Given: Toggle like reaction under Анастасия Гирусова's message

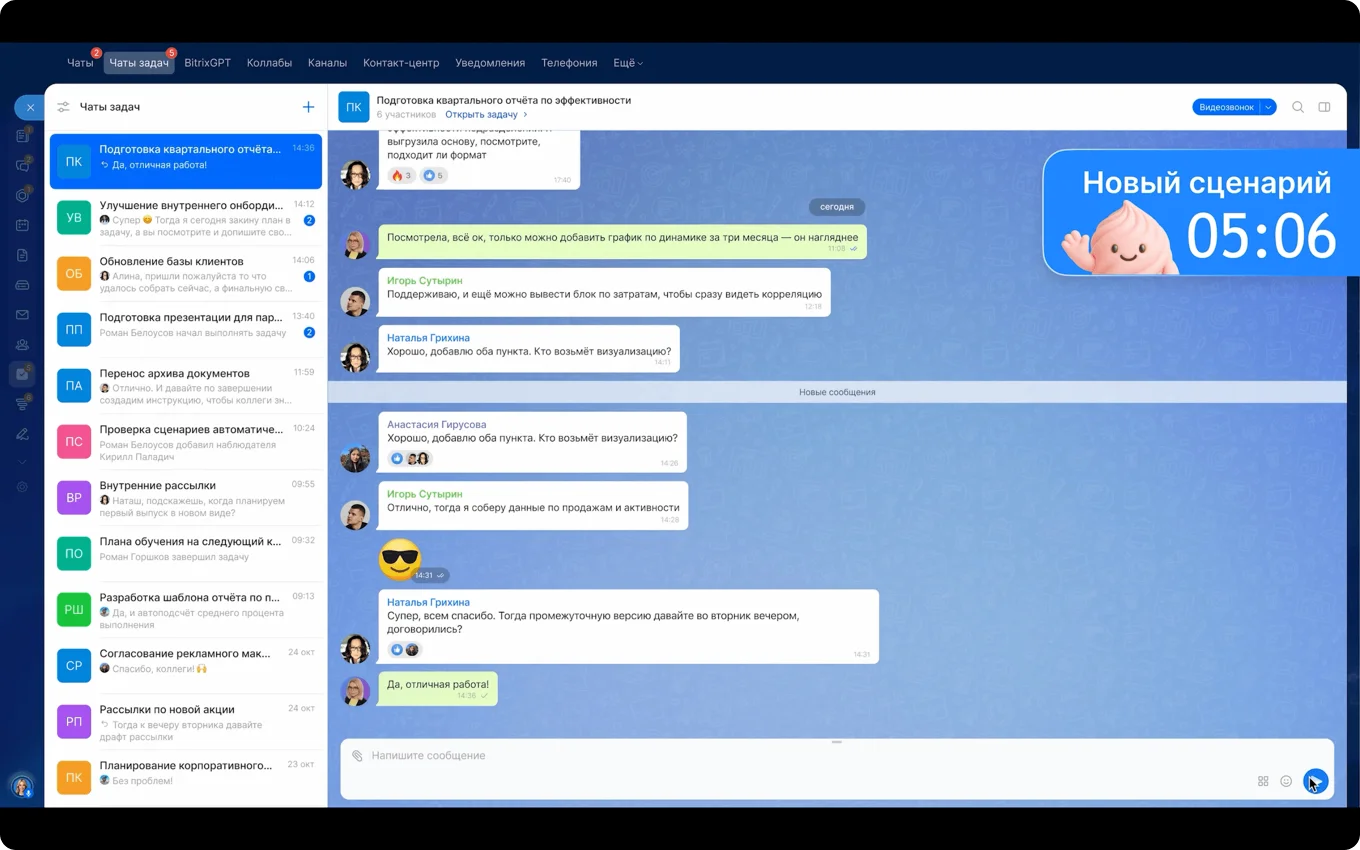Looking at the screenshot, I should 398,459.
